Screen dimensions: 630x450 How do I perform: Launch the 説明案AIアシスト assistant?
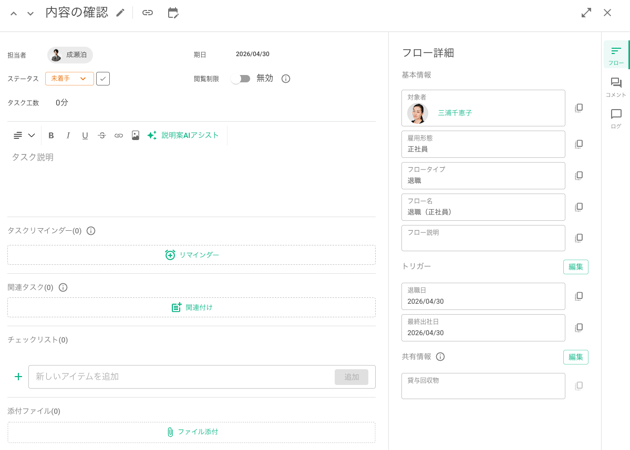(183, 135)
